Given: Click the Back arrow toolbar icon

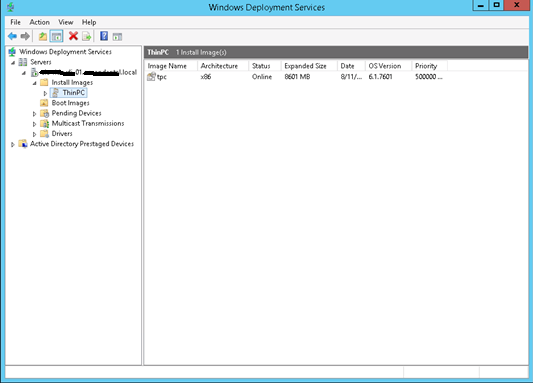Looking at the screenshot, I should pos(13,36).
